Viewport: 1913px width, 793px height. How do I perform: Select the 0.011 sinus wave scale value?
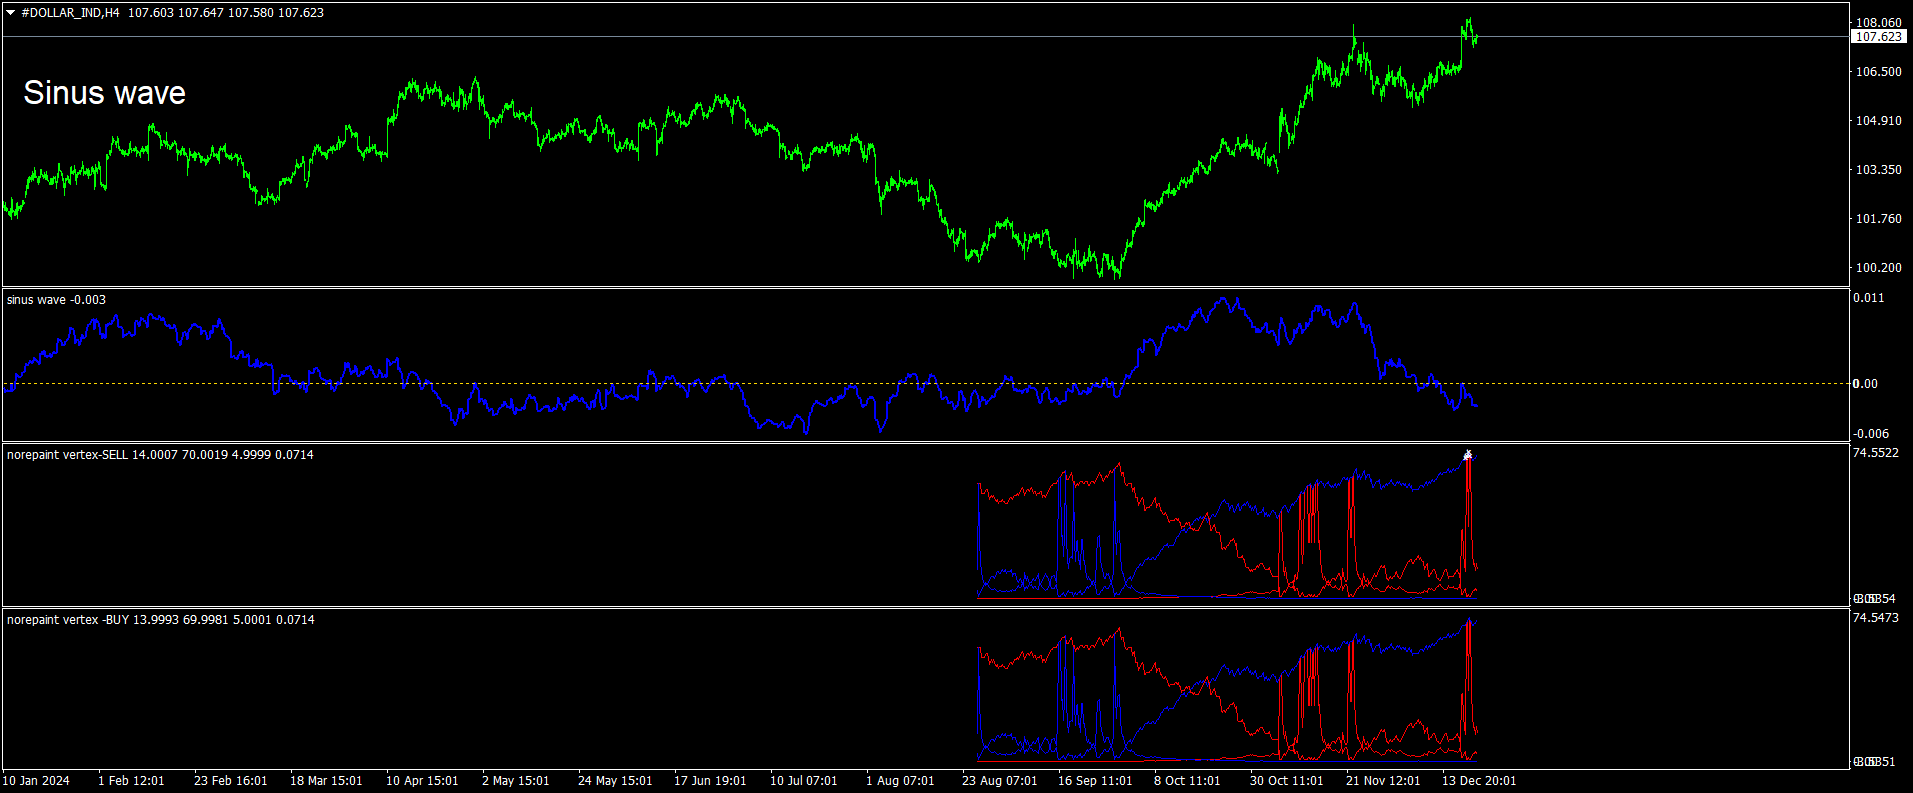(x=1869, y=298)
